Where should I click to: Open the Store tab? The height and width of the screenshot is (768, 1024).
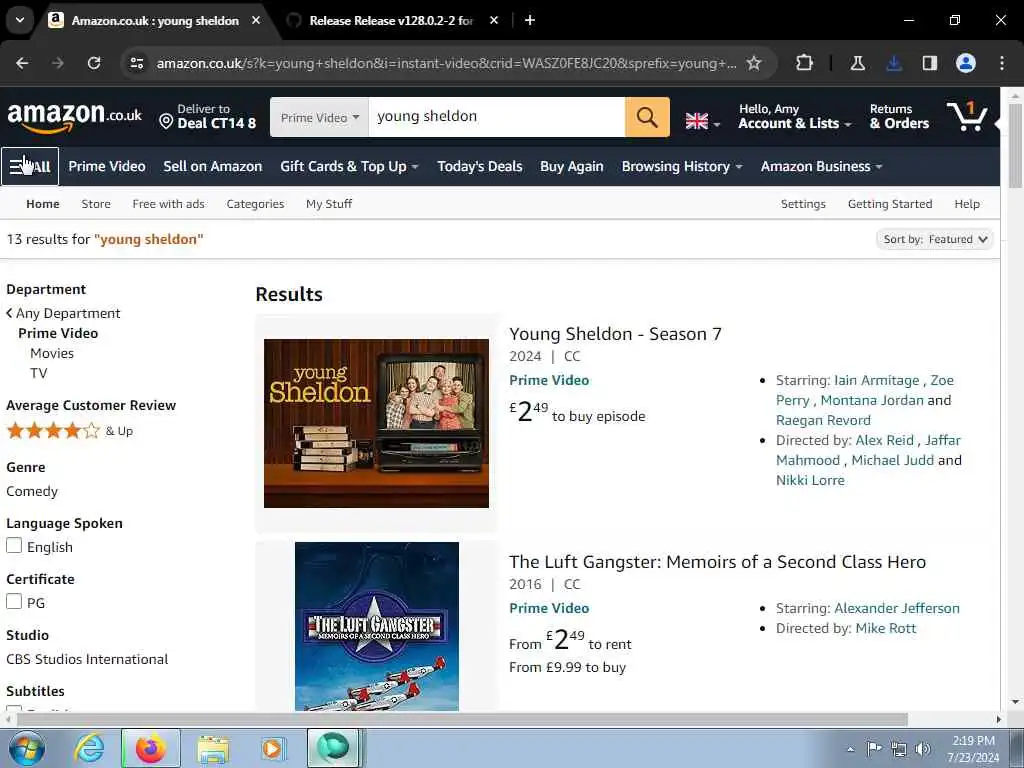point(96,204)
